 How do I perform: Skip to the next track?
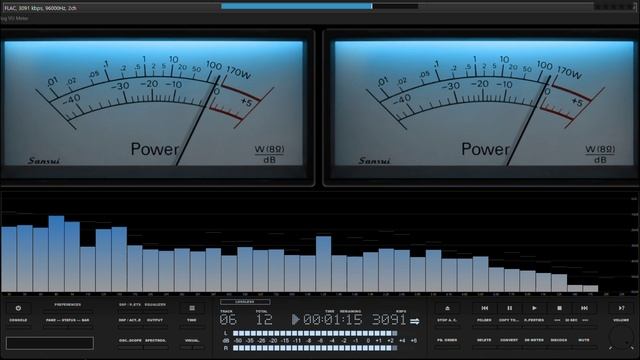tap(584, 308)
